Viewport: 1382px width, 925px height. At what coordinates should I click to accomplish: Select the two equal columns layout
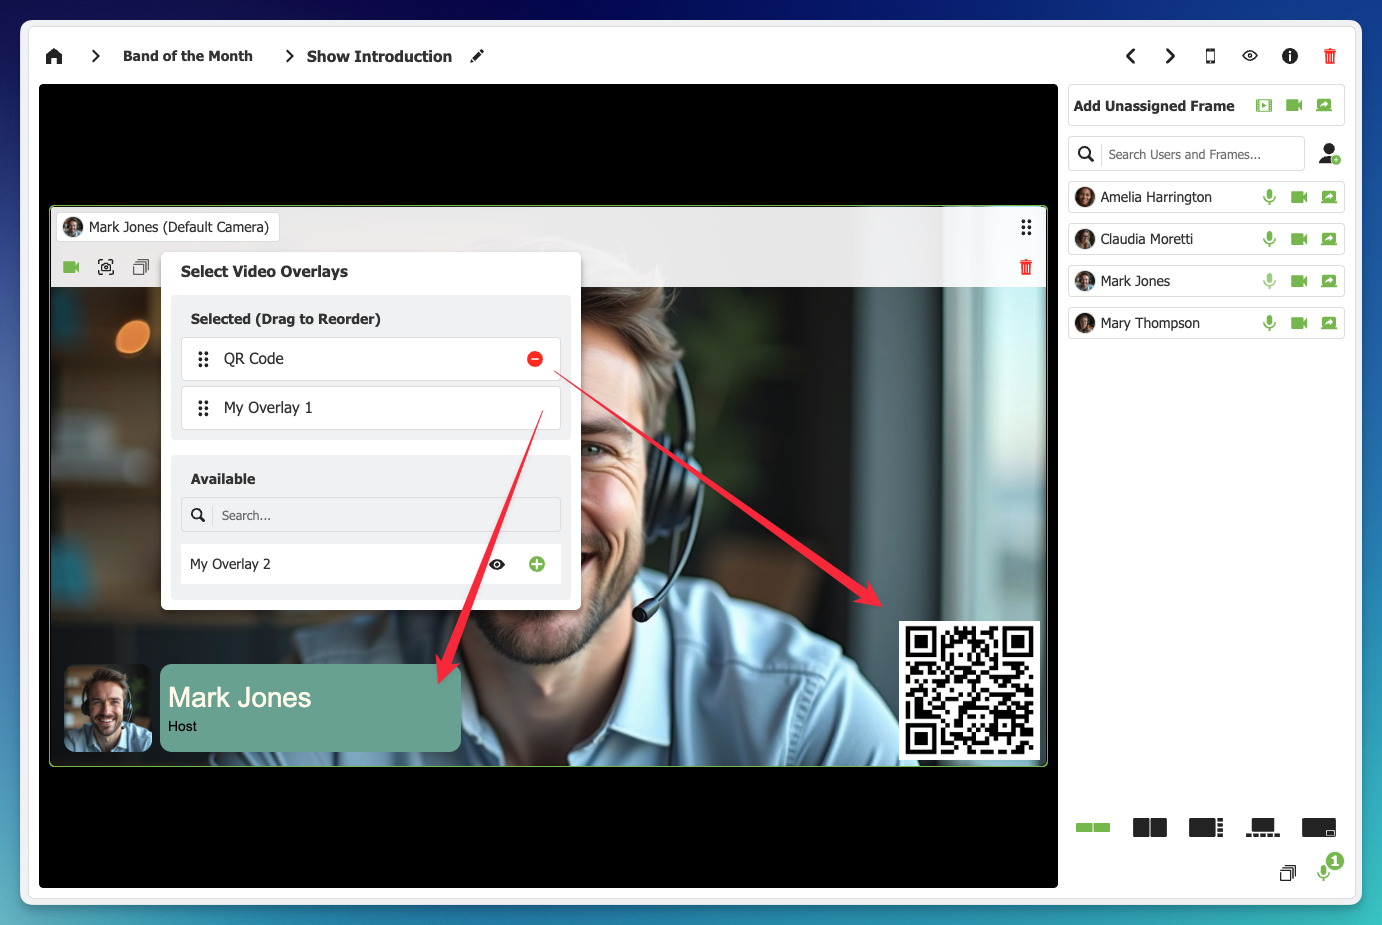1150,827
